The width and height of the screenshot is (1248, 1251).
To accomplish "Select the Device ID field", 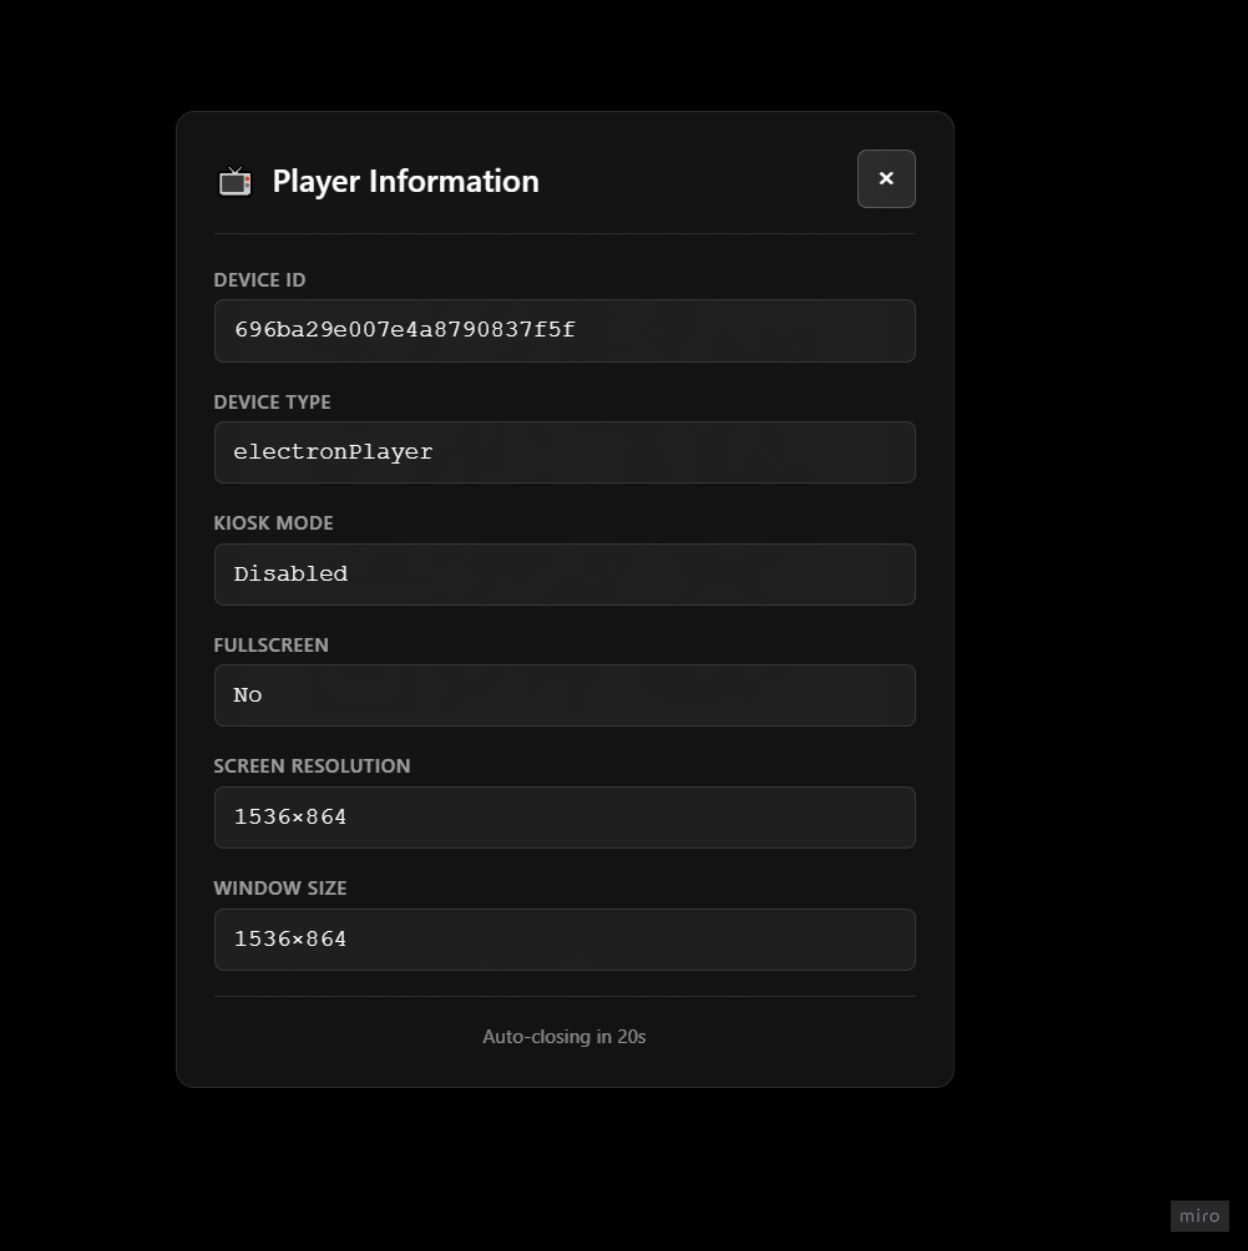I will pyautogui.click(x=564, y=330).
